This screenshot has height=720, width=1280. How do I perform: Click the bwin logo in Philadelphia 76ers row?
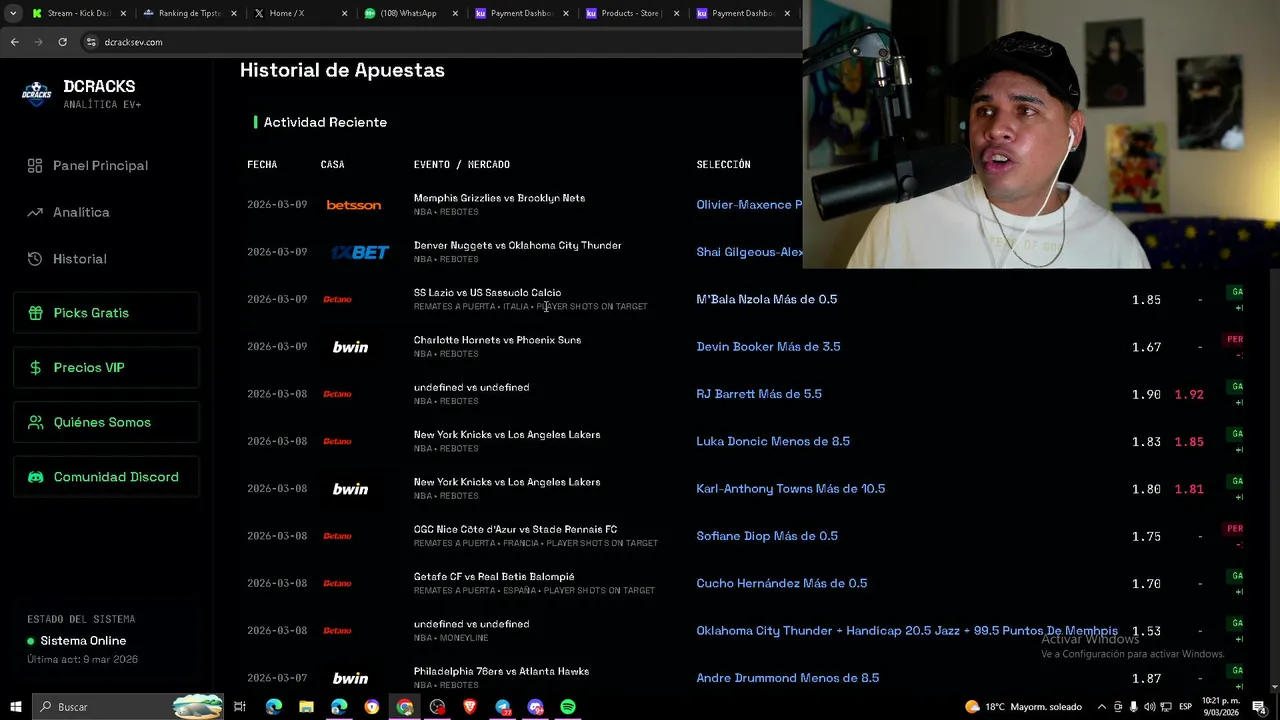350,678
